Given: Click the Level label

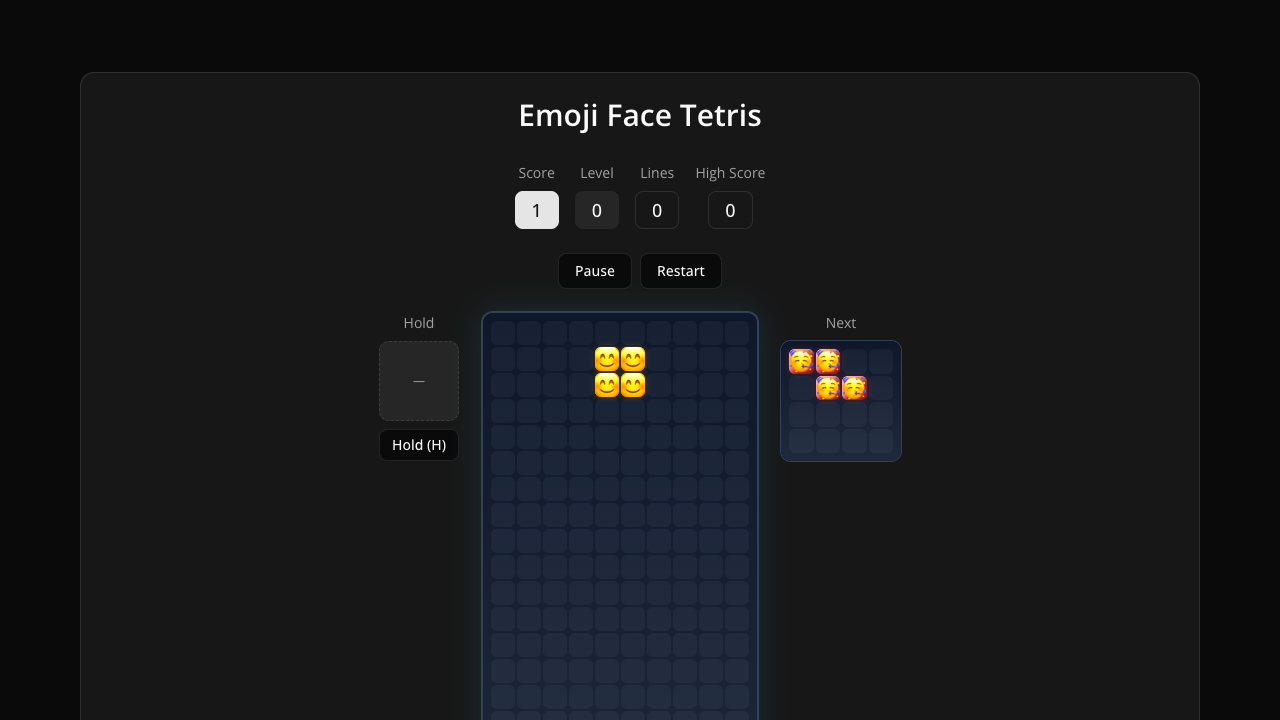Looking at the screenshot, I should tap(597, 173).
